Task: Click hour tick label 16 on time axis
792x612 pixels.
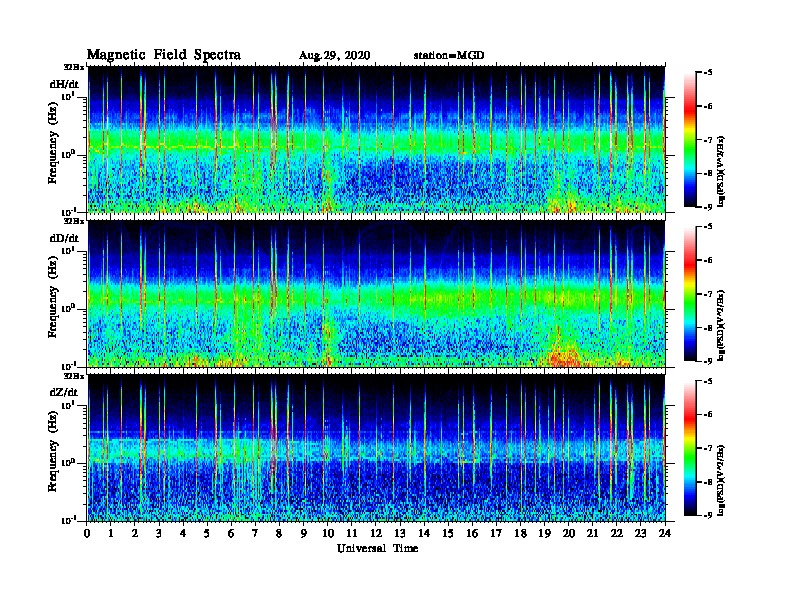Action: click(472, 534)
